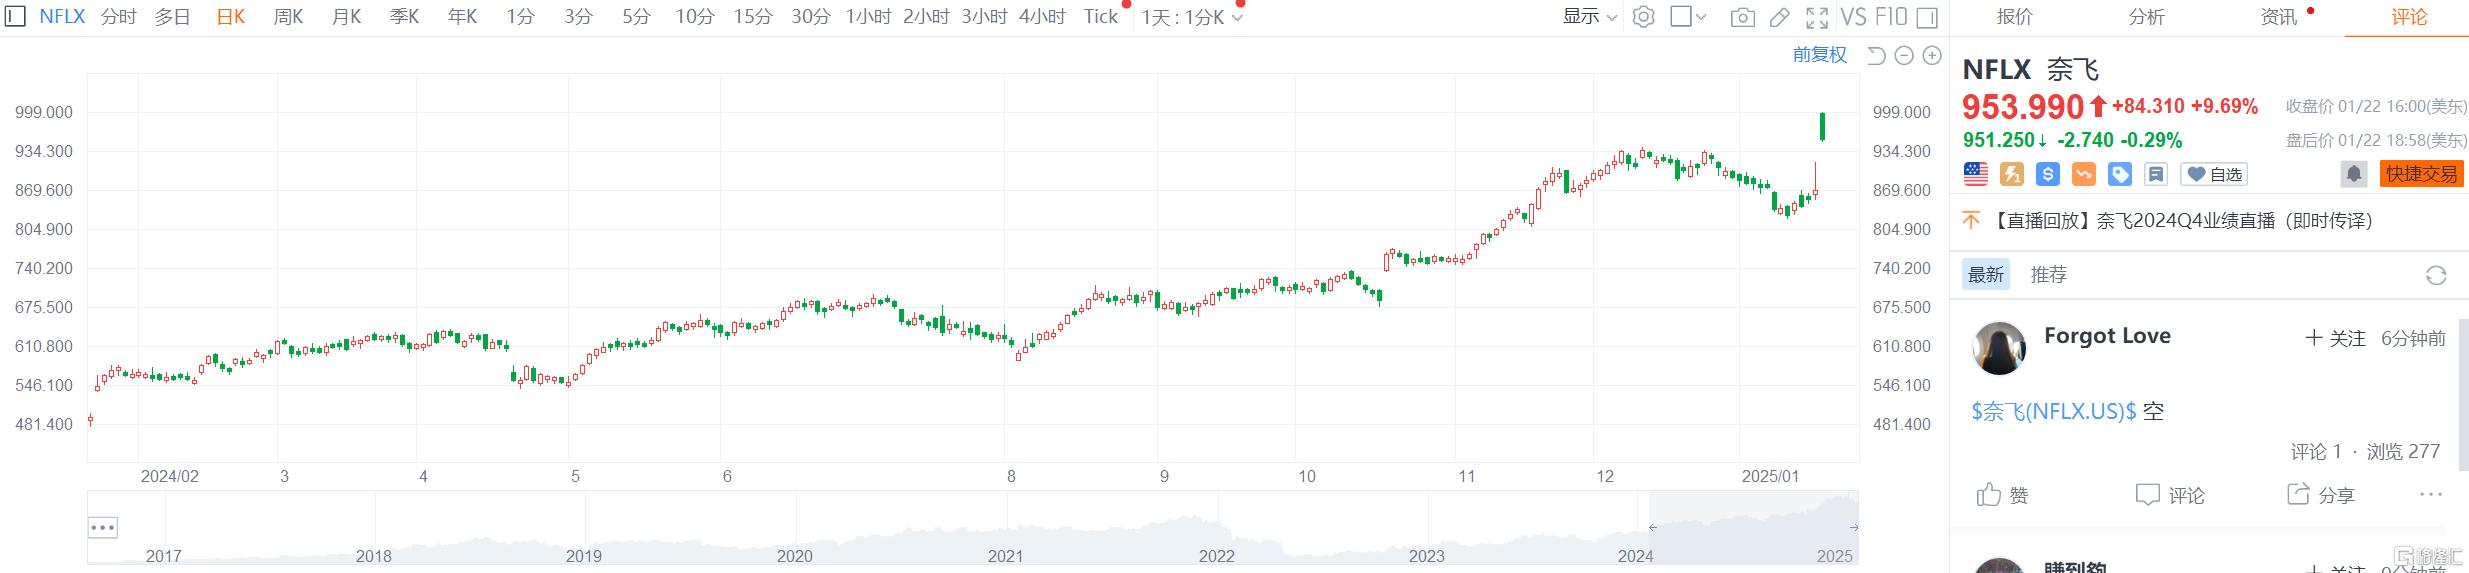Click ellipsis button on overview timeline
The image size is (2469, 573).
[x=103, y=527]
